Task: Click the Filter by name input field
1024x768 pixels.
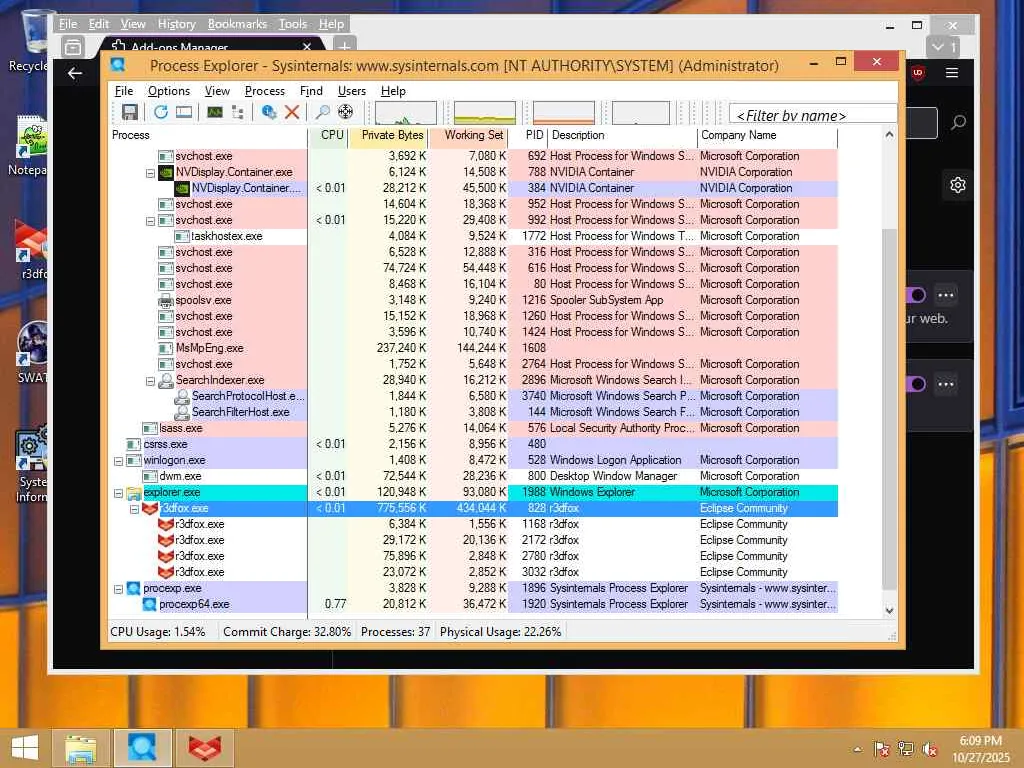Action: [813, 115]
